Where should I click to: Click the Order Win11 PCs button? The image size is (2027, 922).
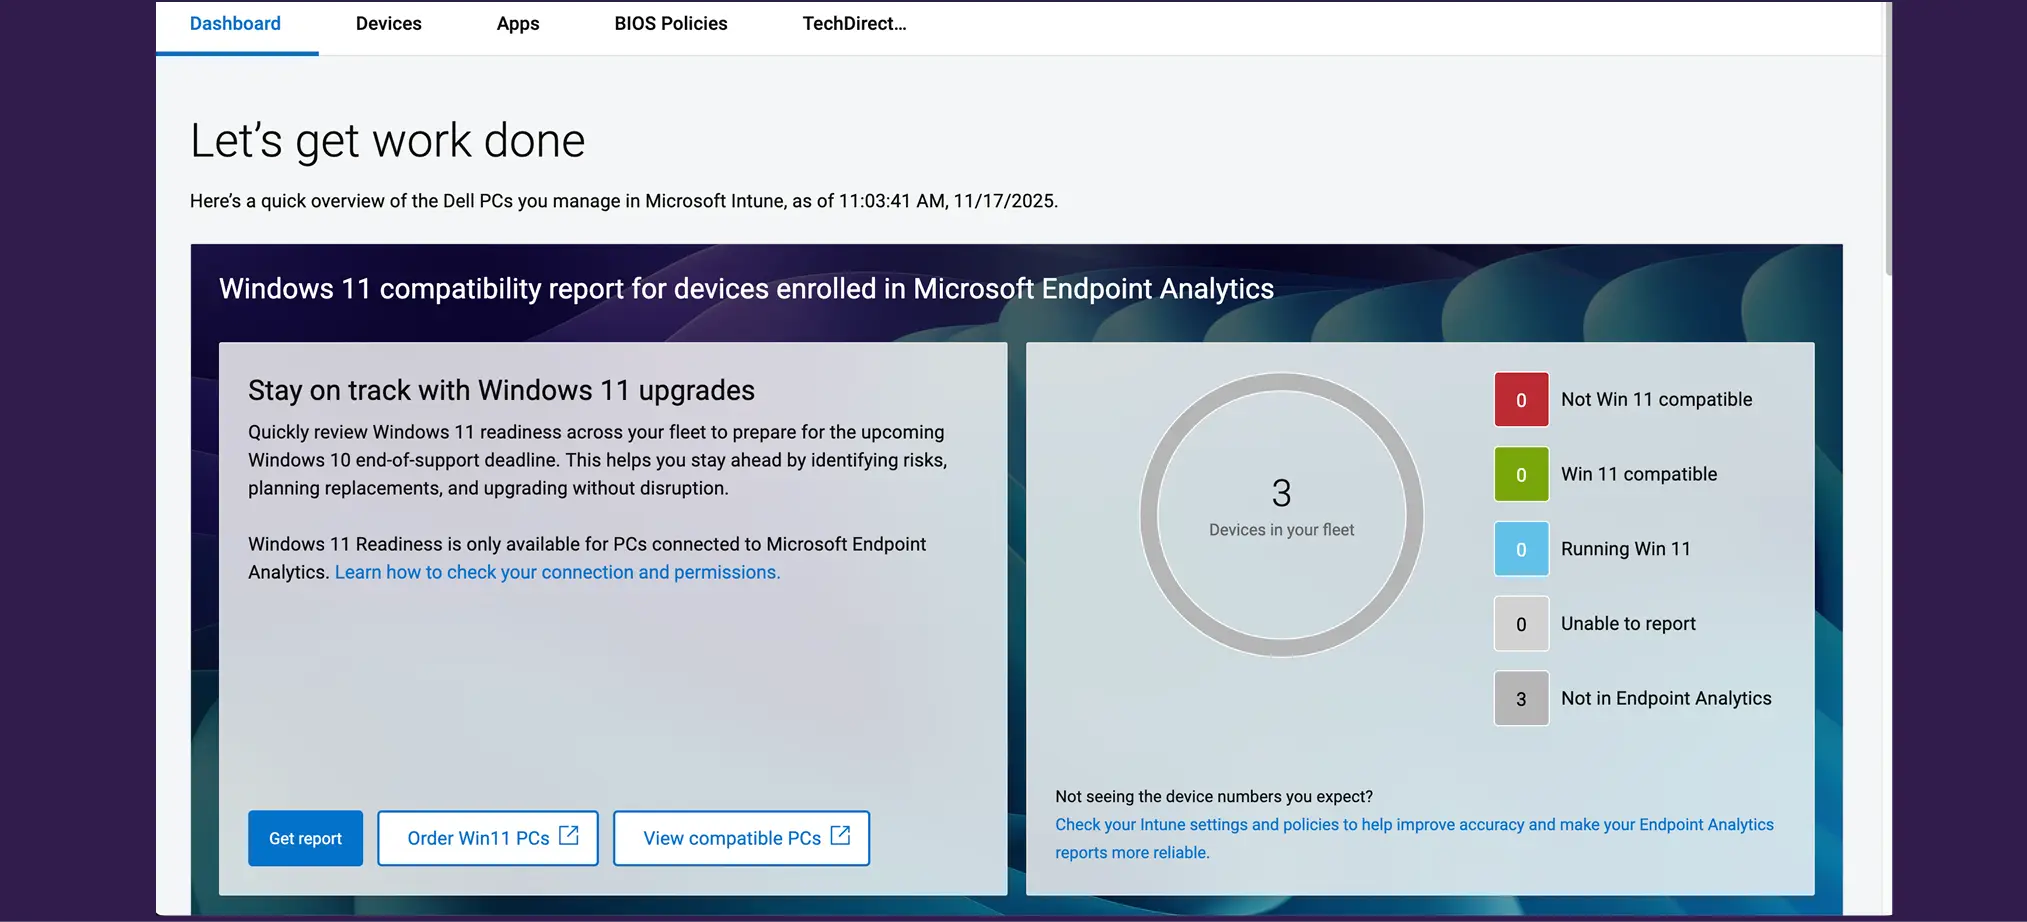[x=487, y=838]
